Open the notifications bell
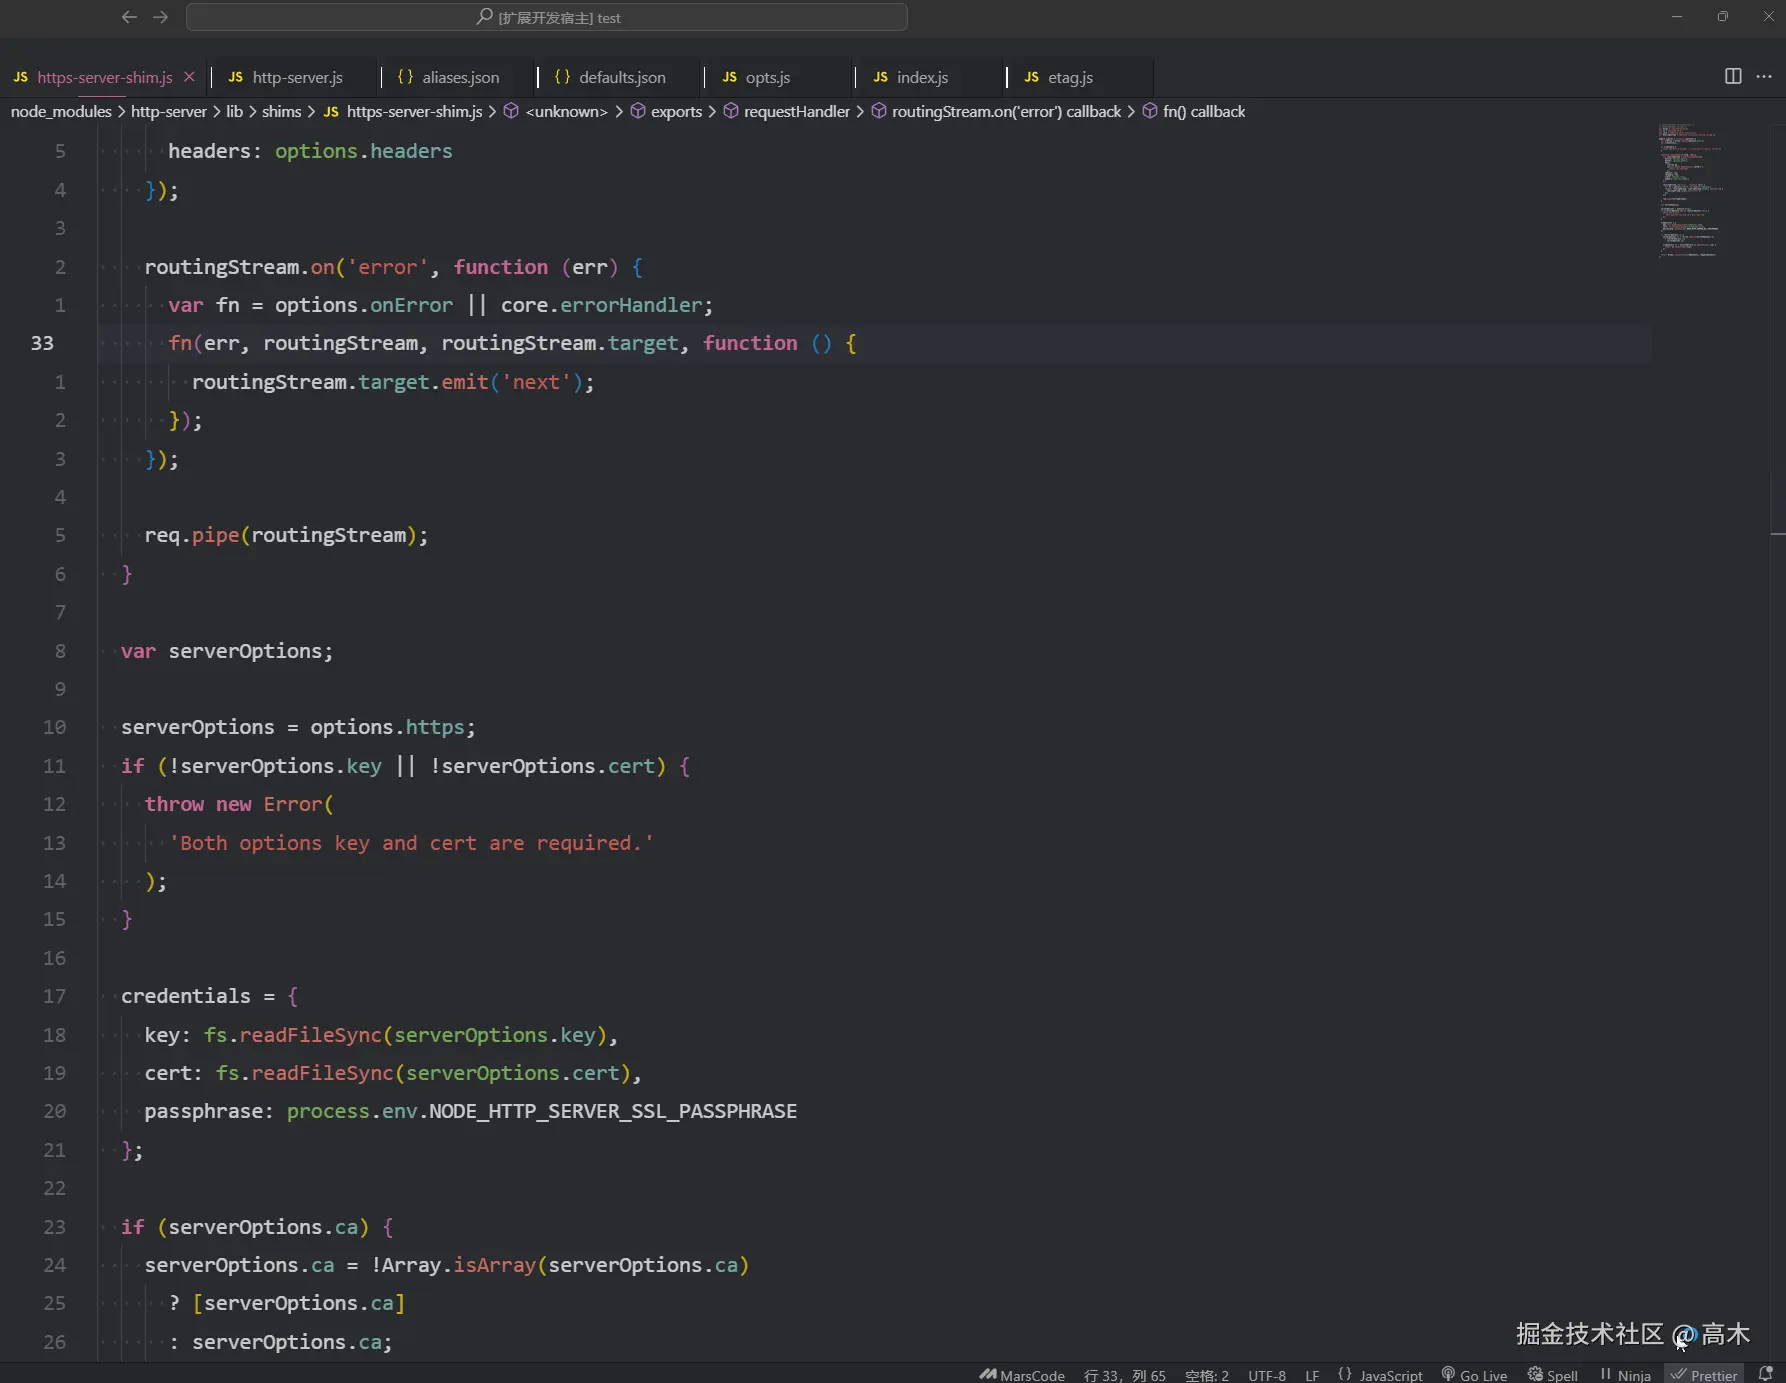Viewport: 1786px width, 1383px height. [x=1766, y=1375]
